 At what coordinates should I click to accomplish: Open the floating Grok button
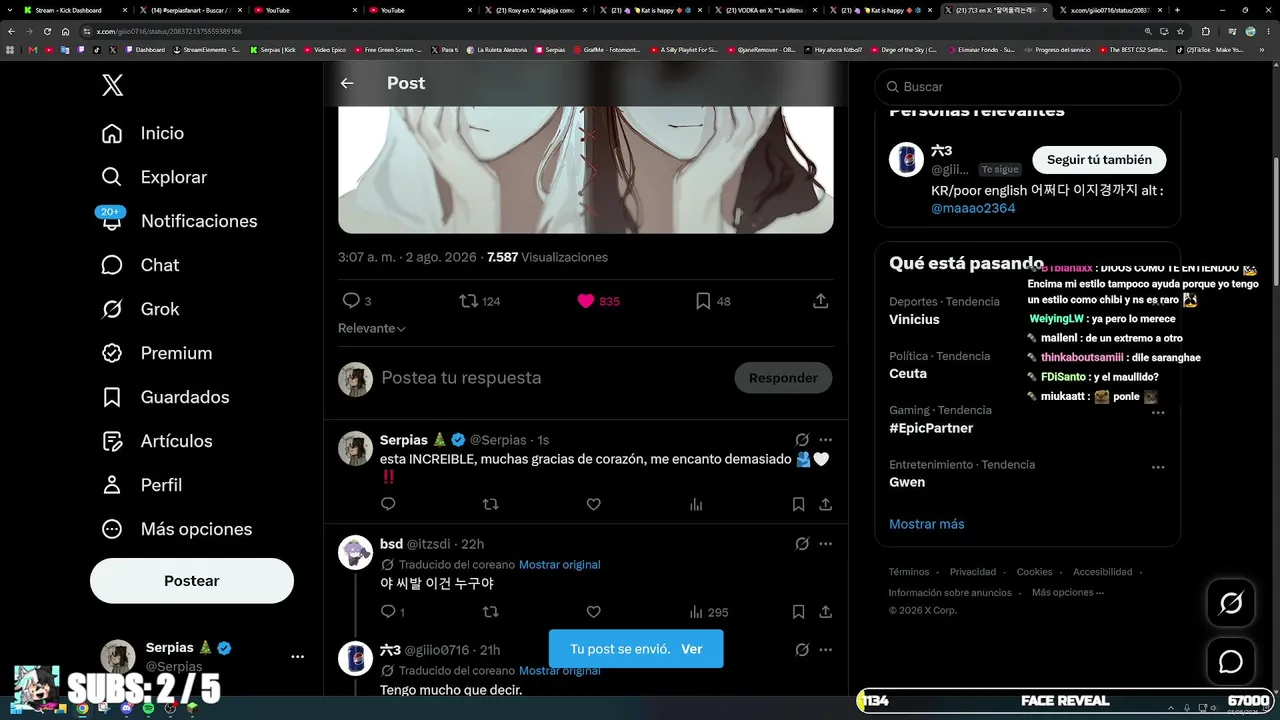[x=1231, y=603]
